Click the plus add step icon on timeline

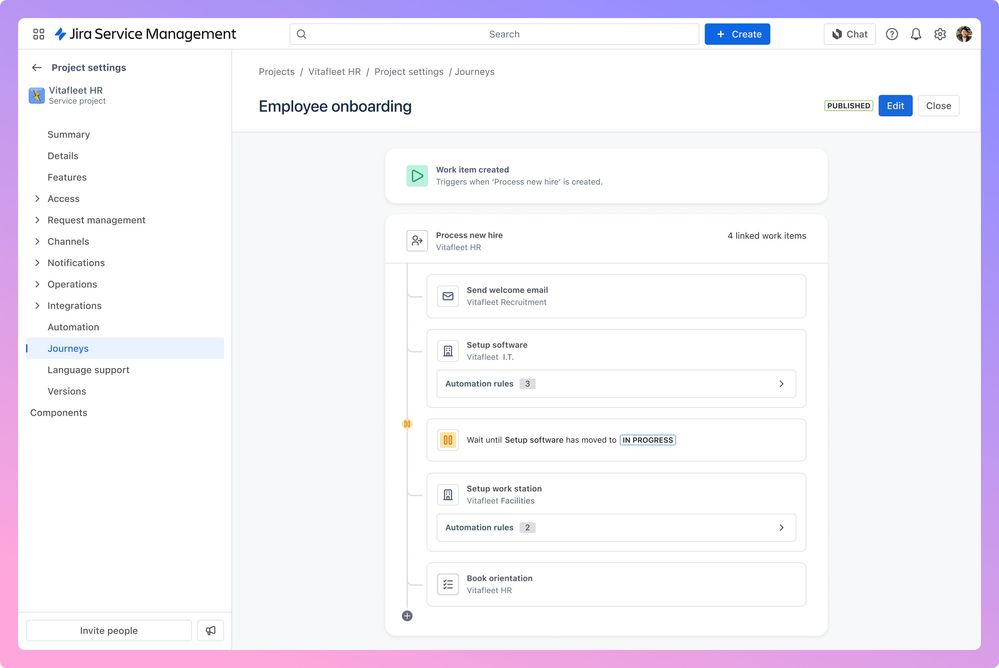point(407,616)
